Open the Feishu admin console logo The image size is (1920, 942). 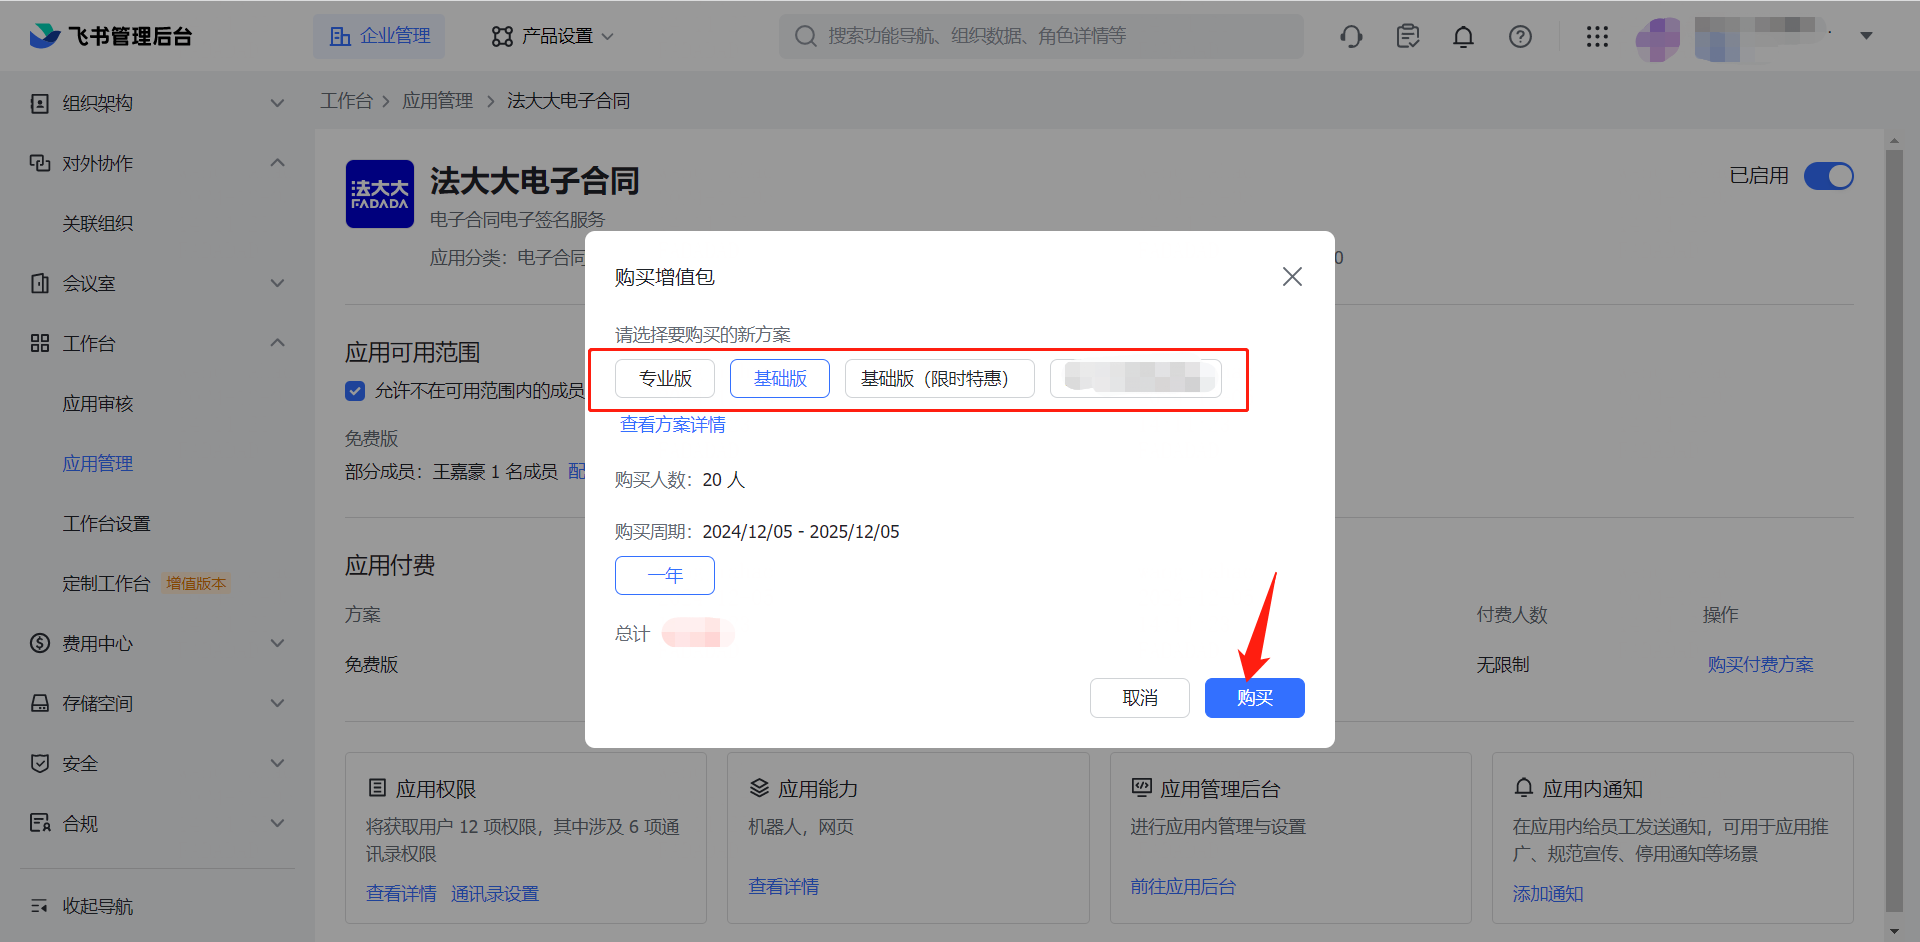(x=110, y=36)
